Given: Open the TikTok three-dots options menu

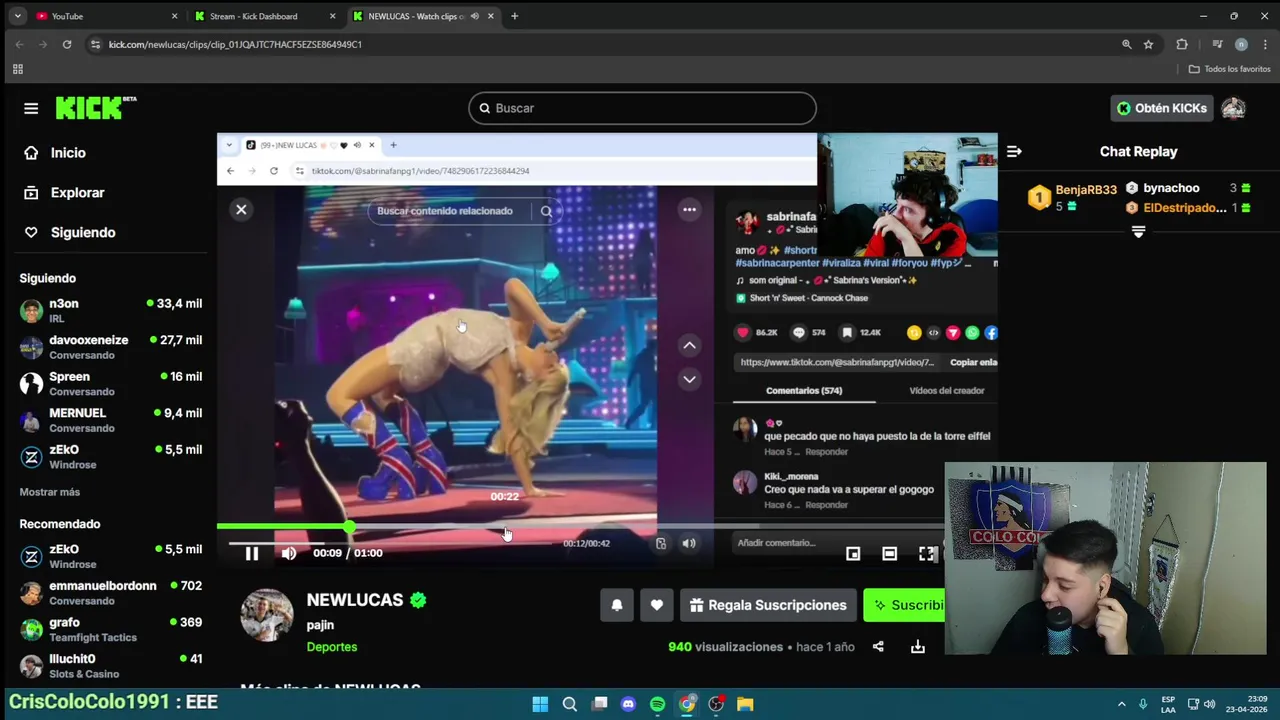Looking at the screenshot, I should [x=689, y=209].
